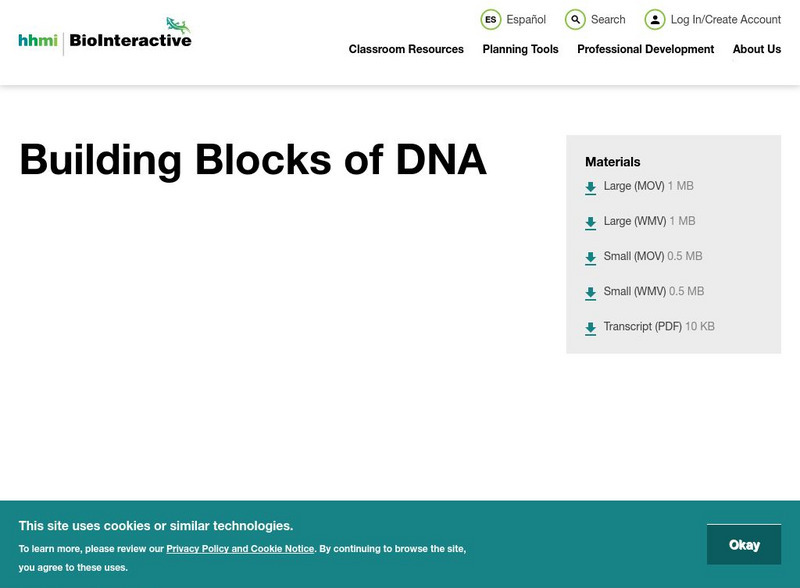Open the Planning Tools menu

(520, 49)
